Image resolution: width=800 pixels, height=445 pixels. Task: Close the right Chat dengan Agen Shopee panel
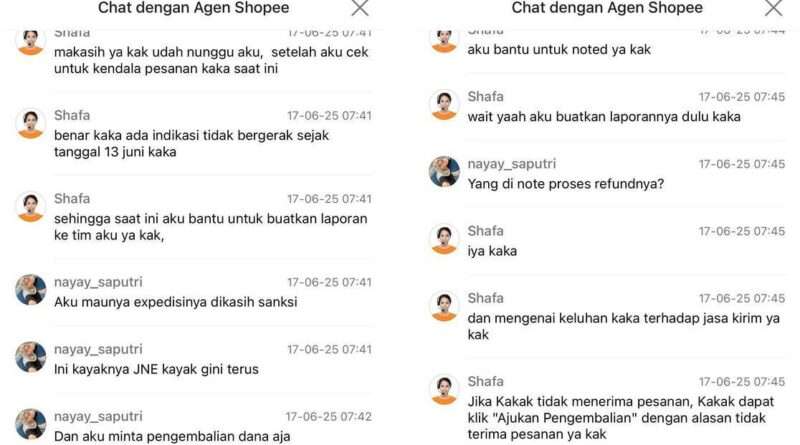[x=773, y=8]
